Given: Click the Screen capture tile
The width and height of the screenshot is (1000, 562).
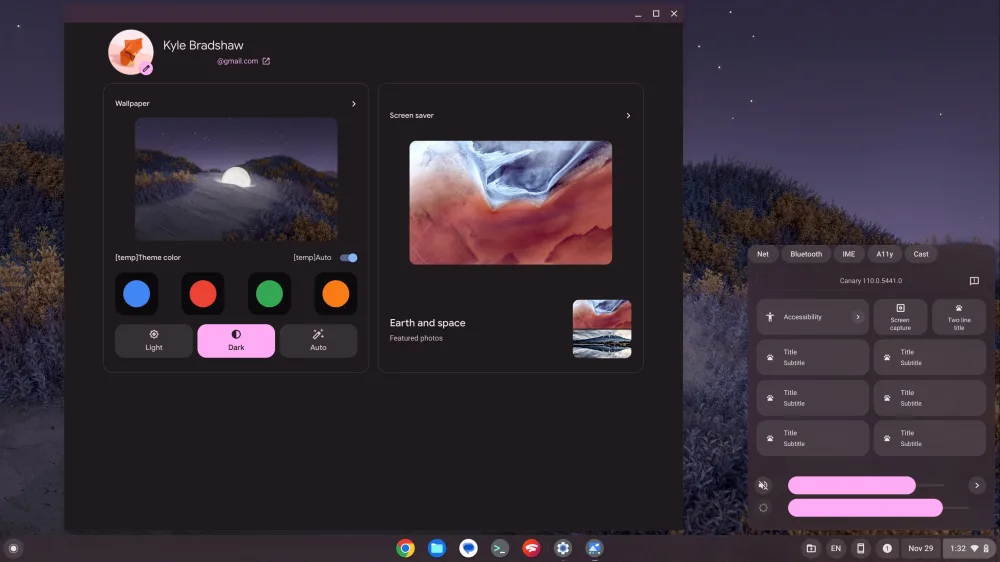Looking at the screenshot, I should [900, 317].
